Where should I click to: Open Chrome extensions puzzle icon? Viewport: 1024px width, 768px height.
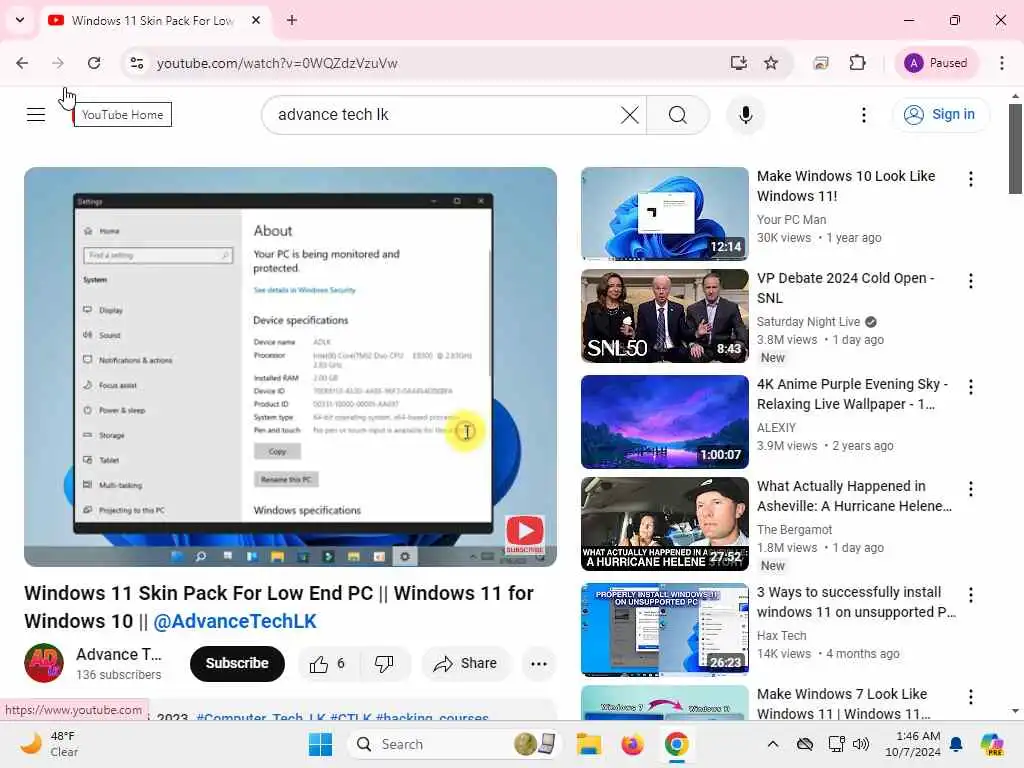point(857,63)
